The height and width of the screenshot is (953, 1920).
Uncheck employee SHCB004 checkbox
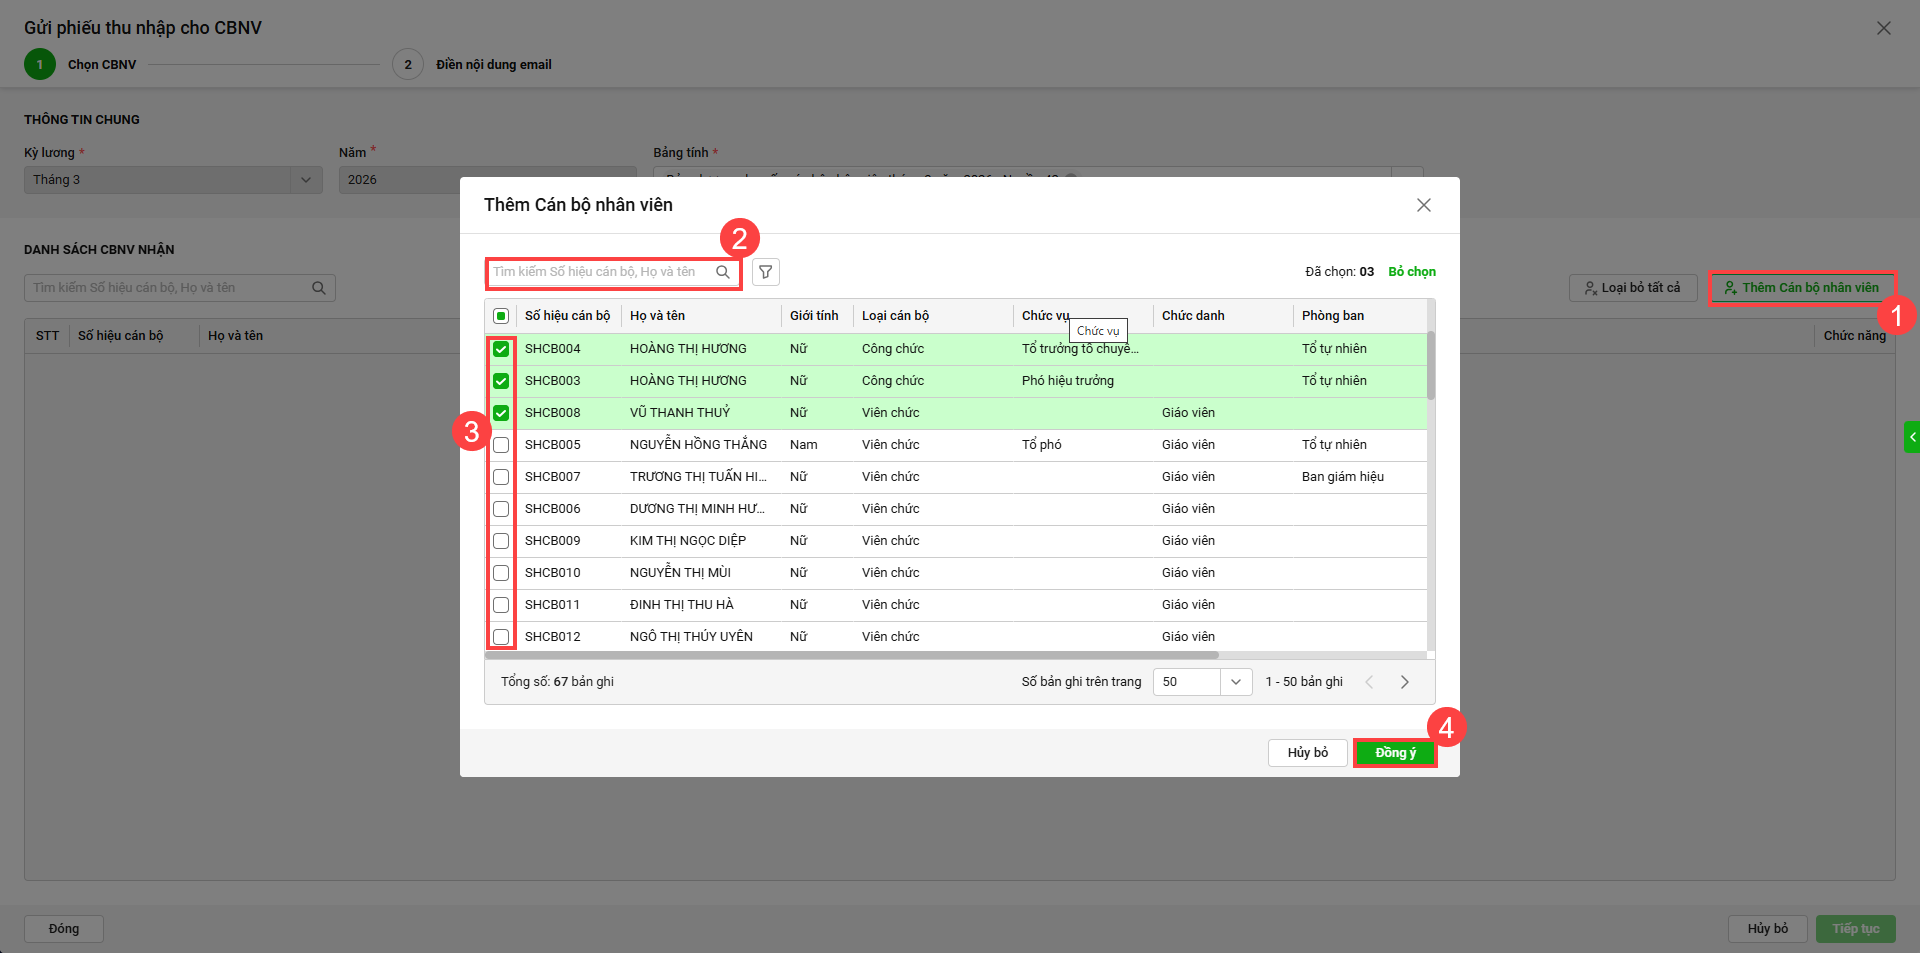click(501, 349)
